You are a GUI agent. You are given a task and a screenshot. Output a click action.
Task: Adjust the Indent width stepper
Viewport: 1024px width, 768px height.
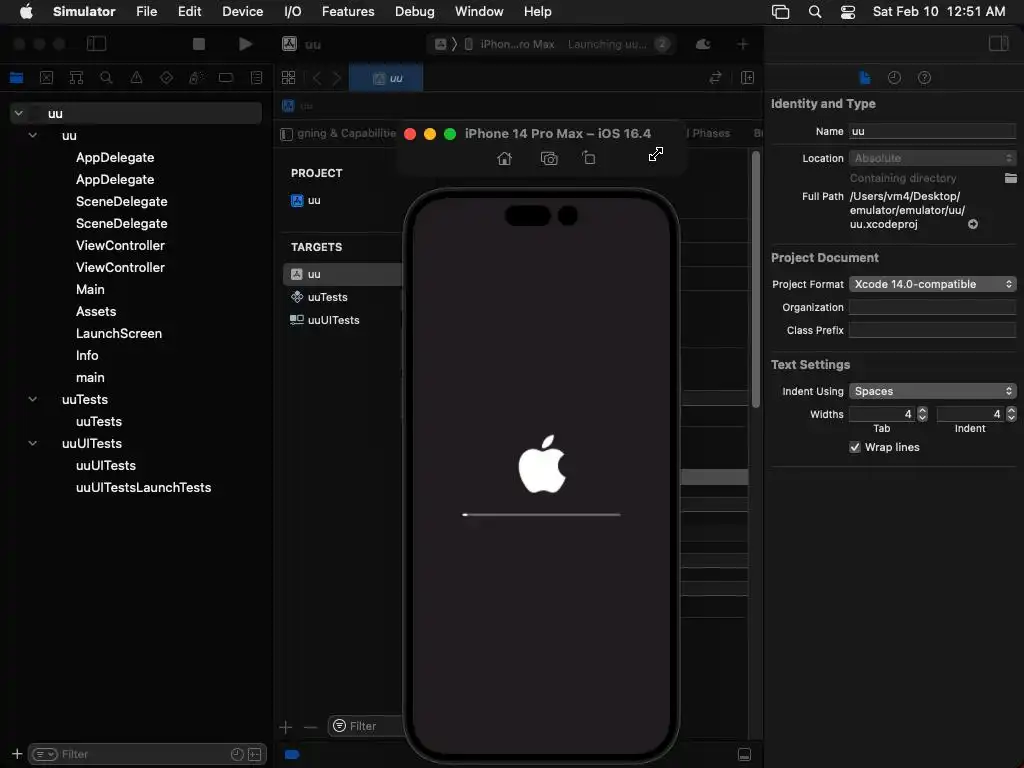pyautogui.click(x=1011, y=414)
